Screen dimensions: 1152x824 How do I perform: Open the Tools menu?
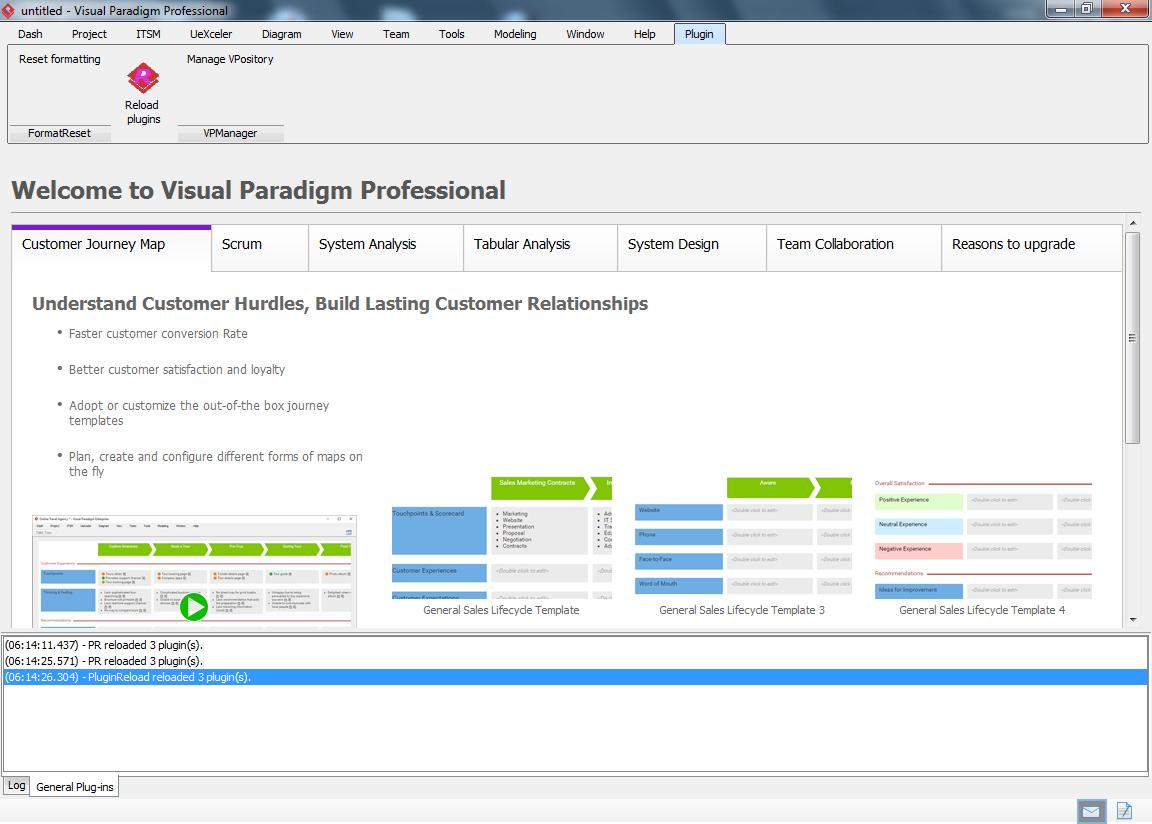tap(452, 34)
